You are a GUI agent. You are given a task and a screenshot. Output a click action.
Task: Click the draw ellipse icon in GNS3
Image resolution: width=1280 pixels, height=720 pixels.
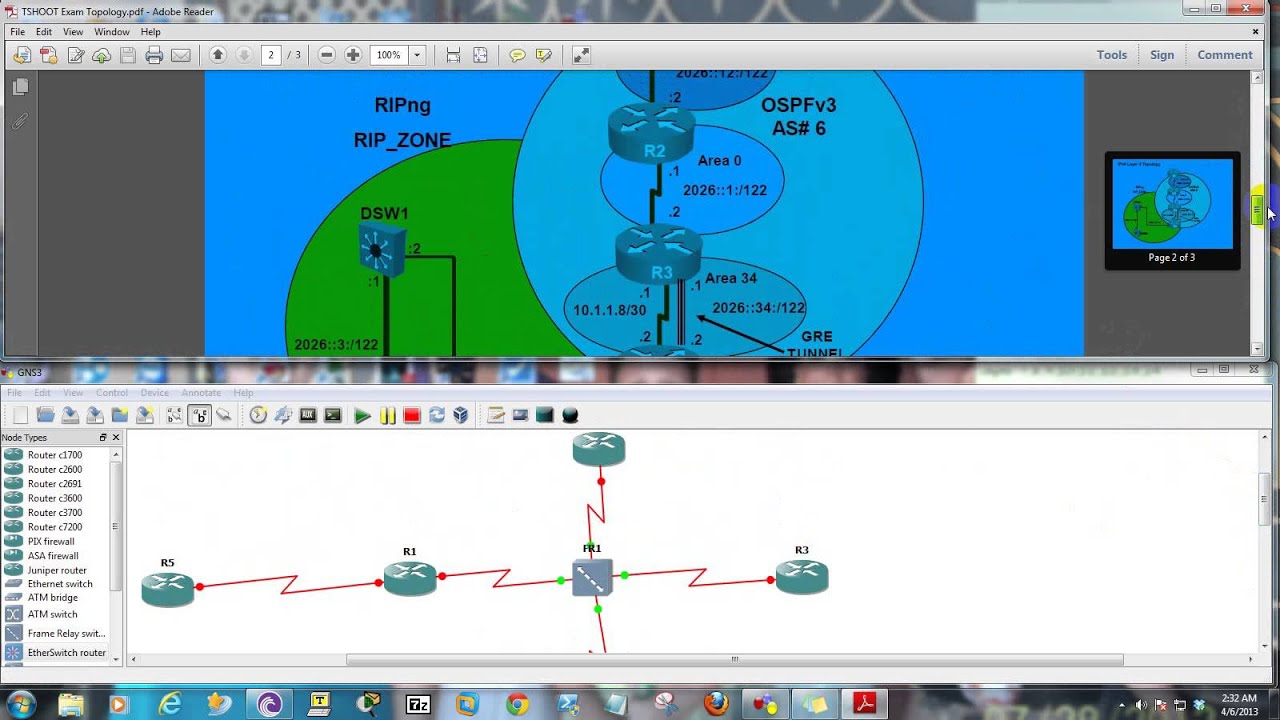click(570, 415)
